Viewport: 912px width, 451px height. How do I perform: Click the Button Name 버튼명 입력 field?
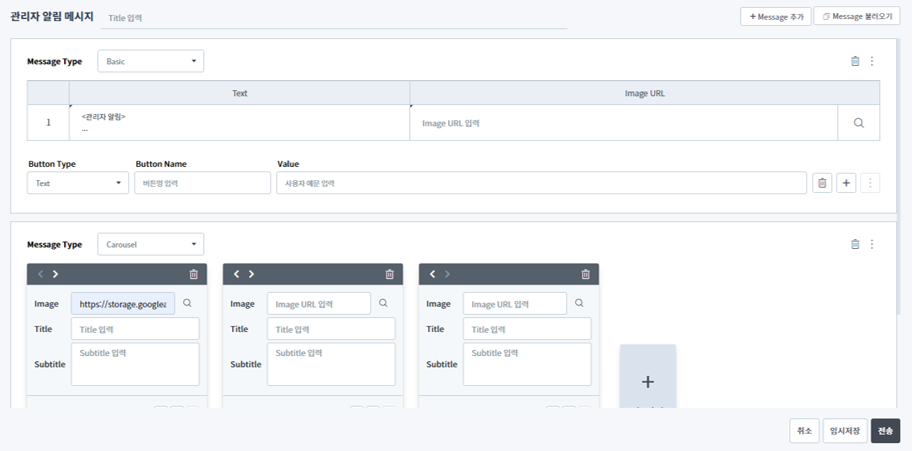pos(203,183)
